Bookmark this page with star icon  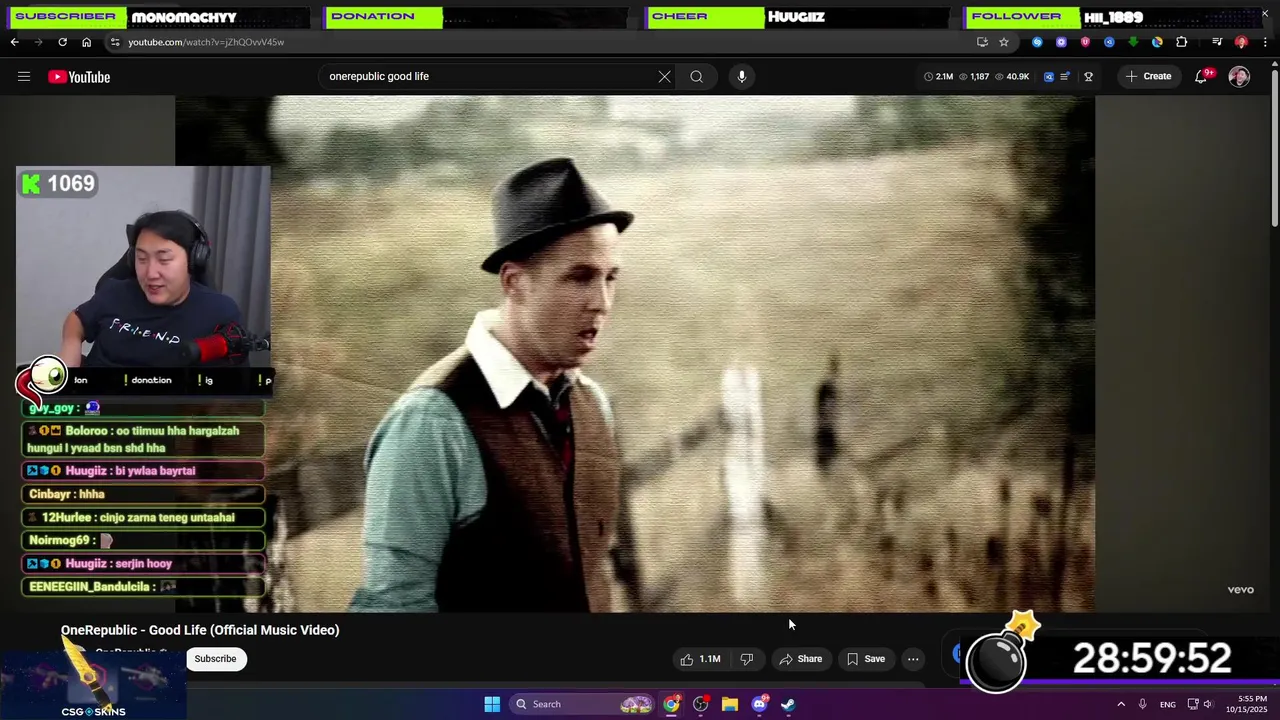1004,42
